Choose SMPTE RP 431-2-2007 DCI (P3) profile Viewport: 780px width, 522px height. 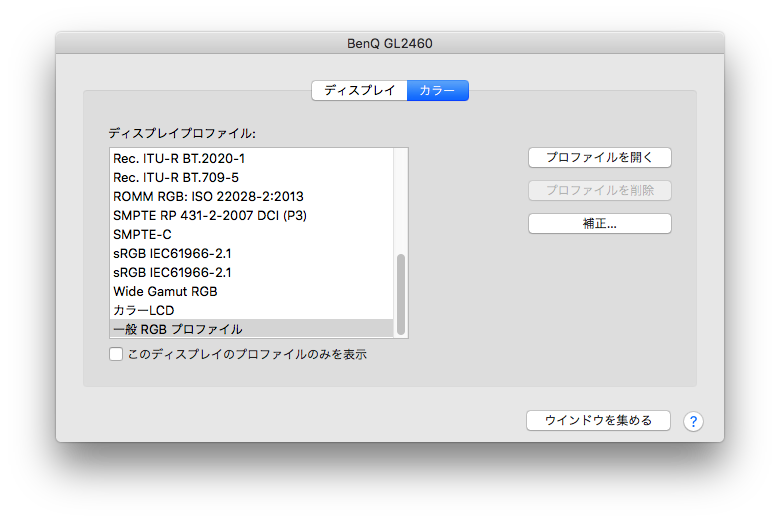click(x=251, y=215)
